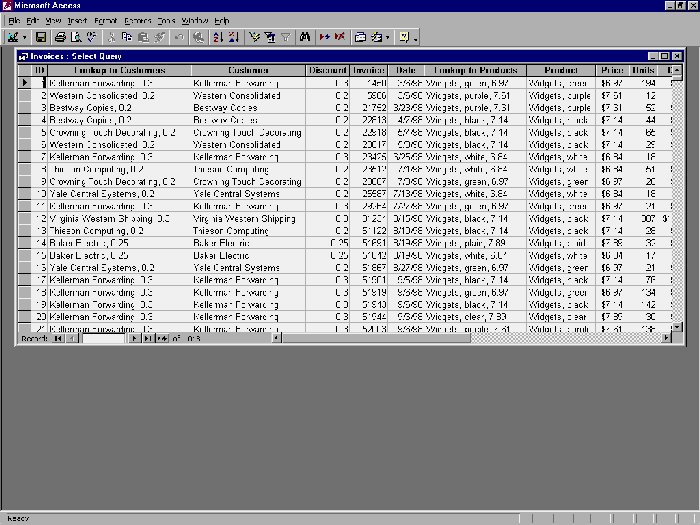This screenshot has width=700, height=525.
Task: Click the Sort Descending icon
Action: pyautogui.click(x=233, y=37)
